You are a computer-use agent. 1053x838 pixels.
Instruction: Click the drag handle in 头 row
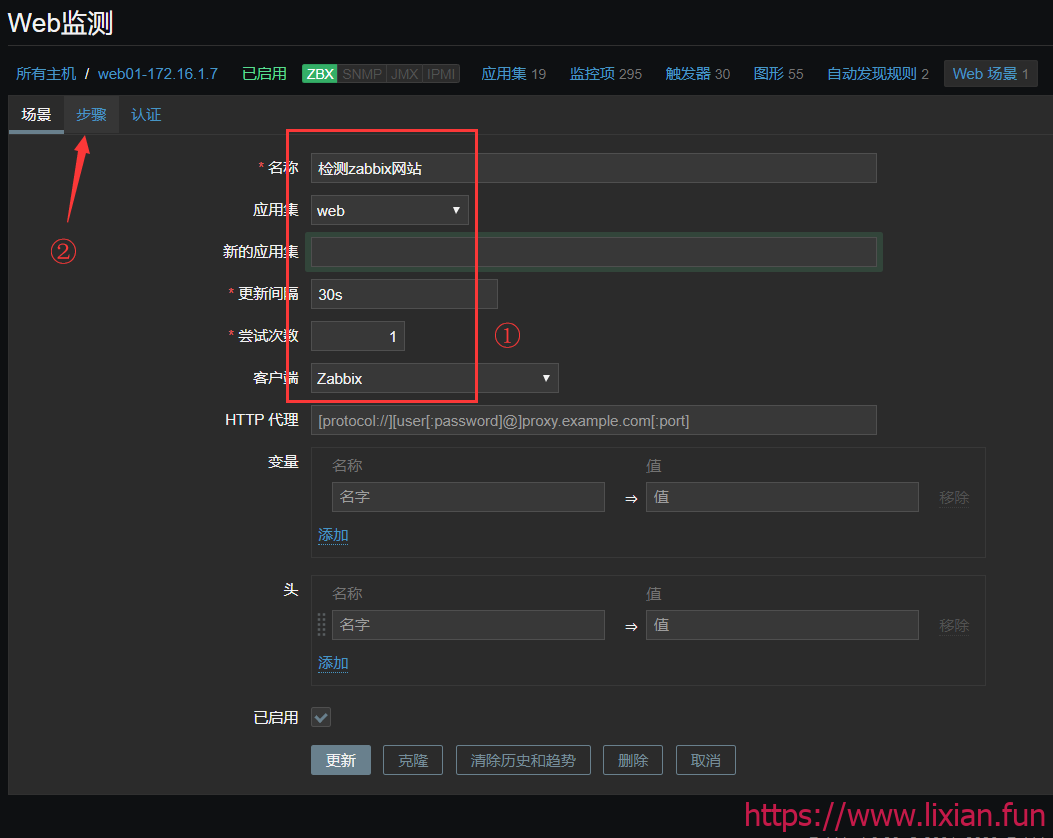[x=322, y=624]
